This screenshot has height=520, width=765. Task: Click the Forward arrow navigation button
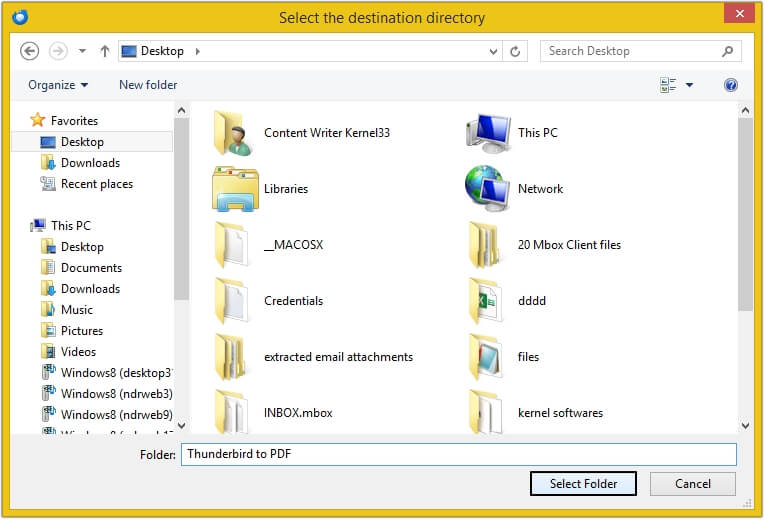pos(58,51)
